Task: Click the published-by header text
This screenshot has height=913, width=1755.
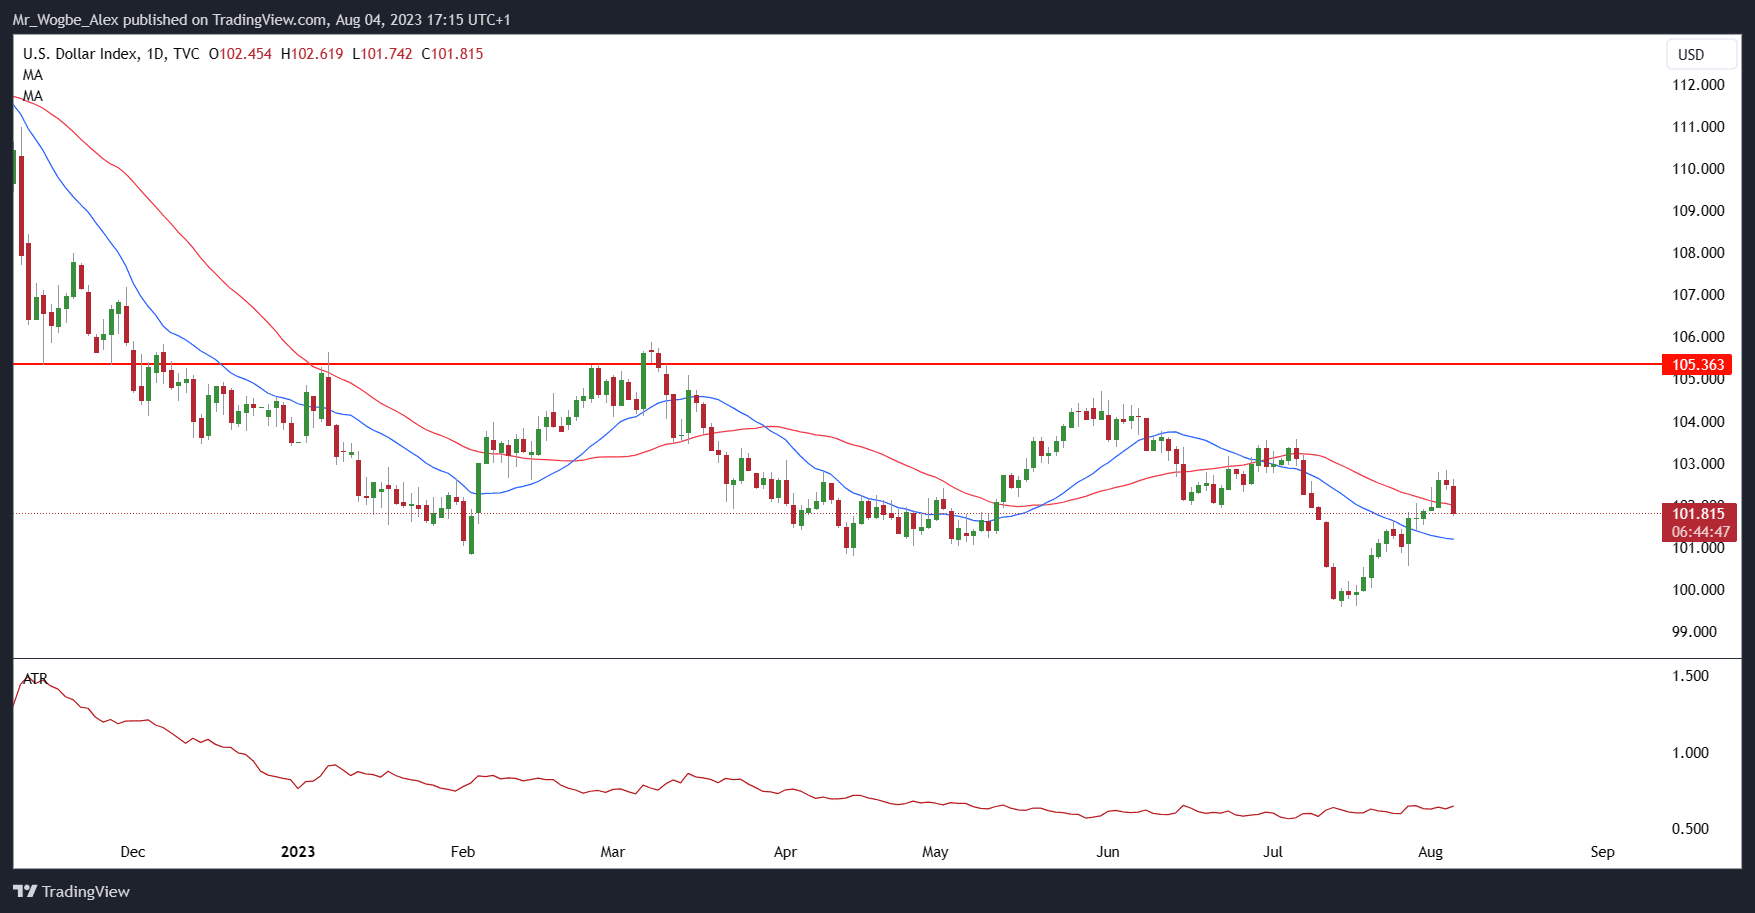Action: pos(261,20)
